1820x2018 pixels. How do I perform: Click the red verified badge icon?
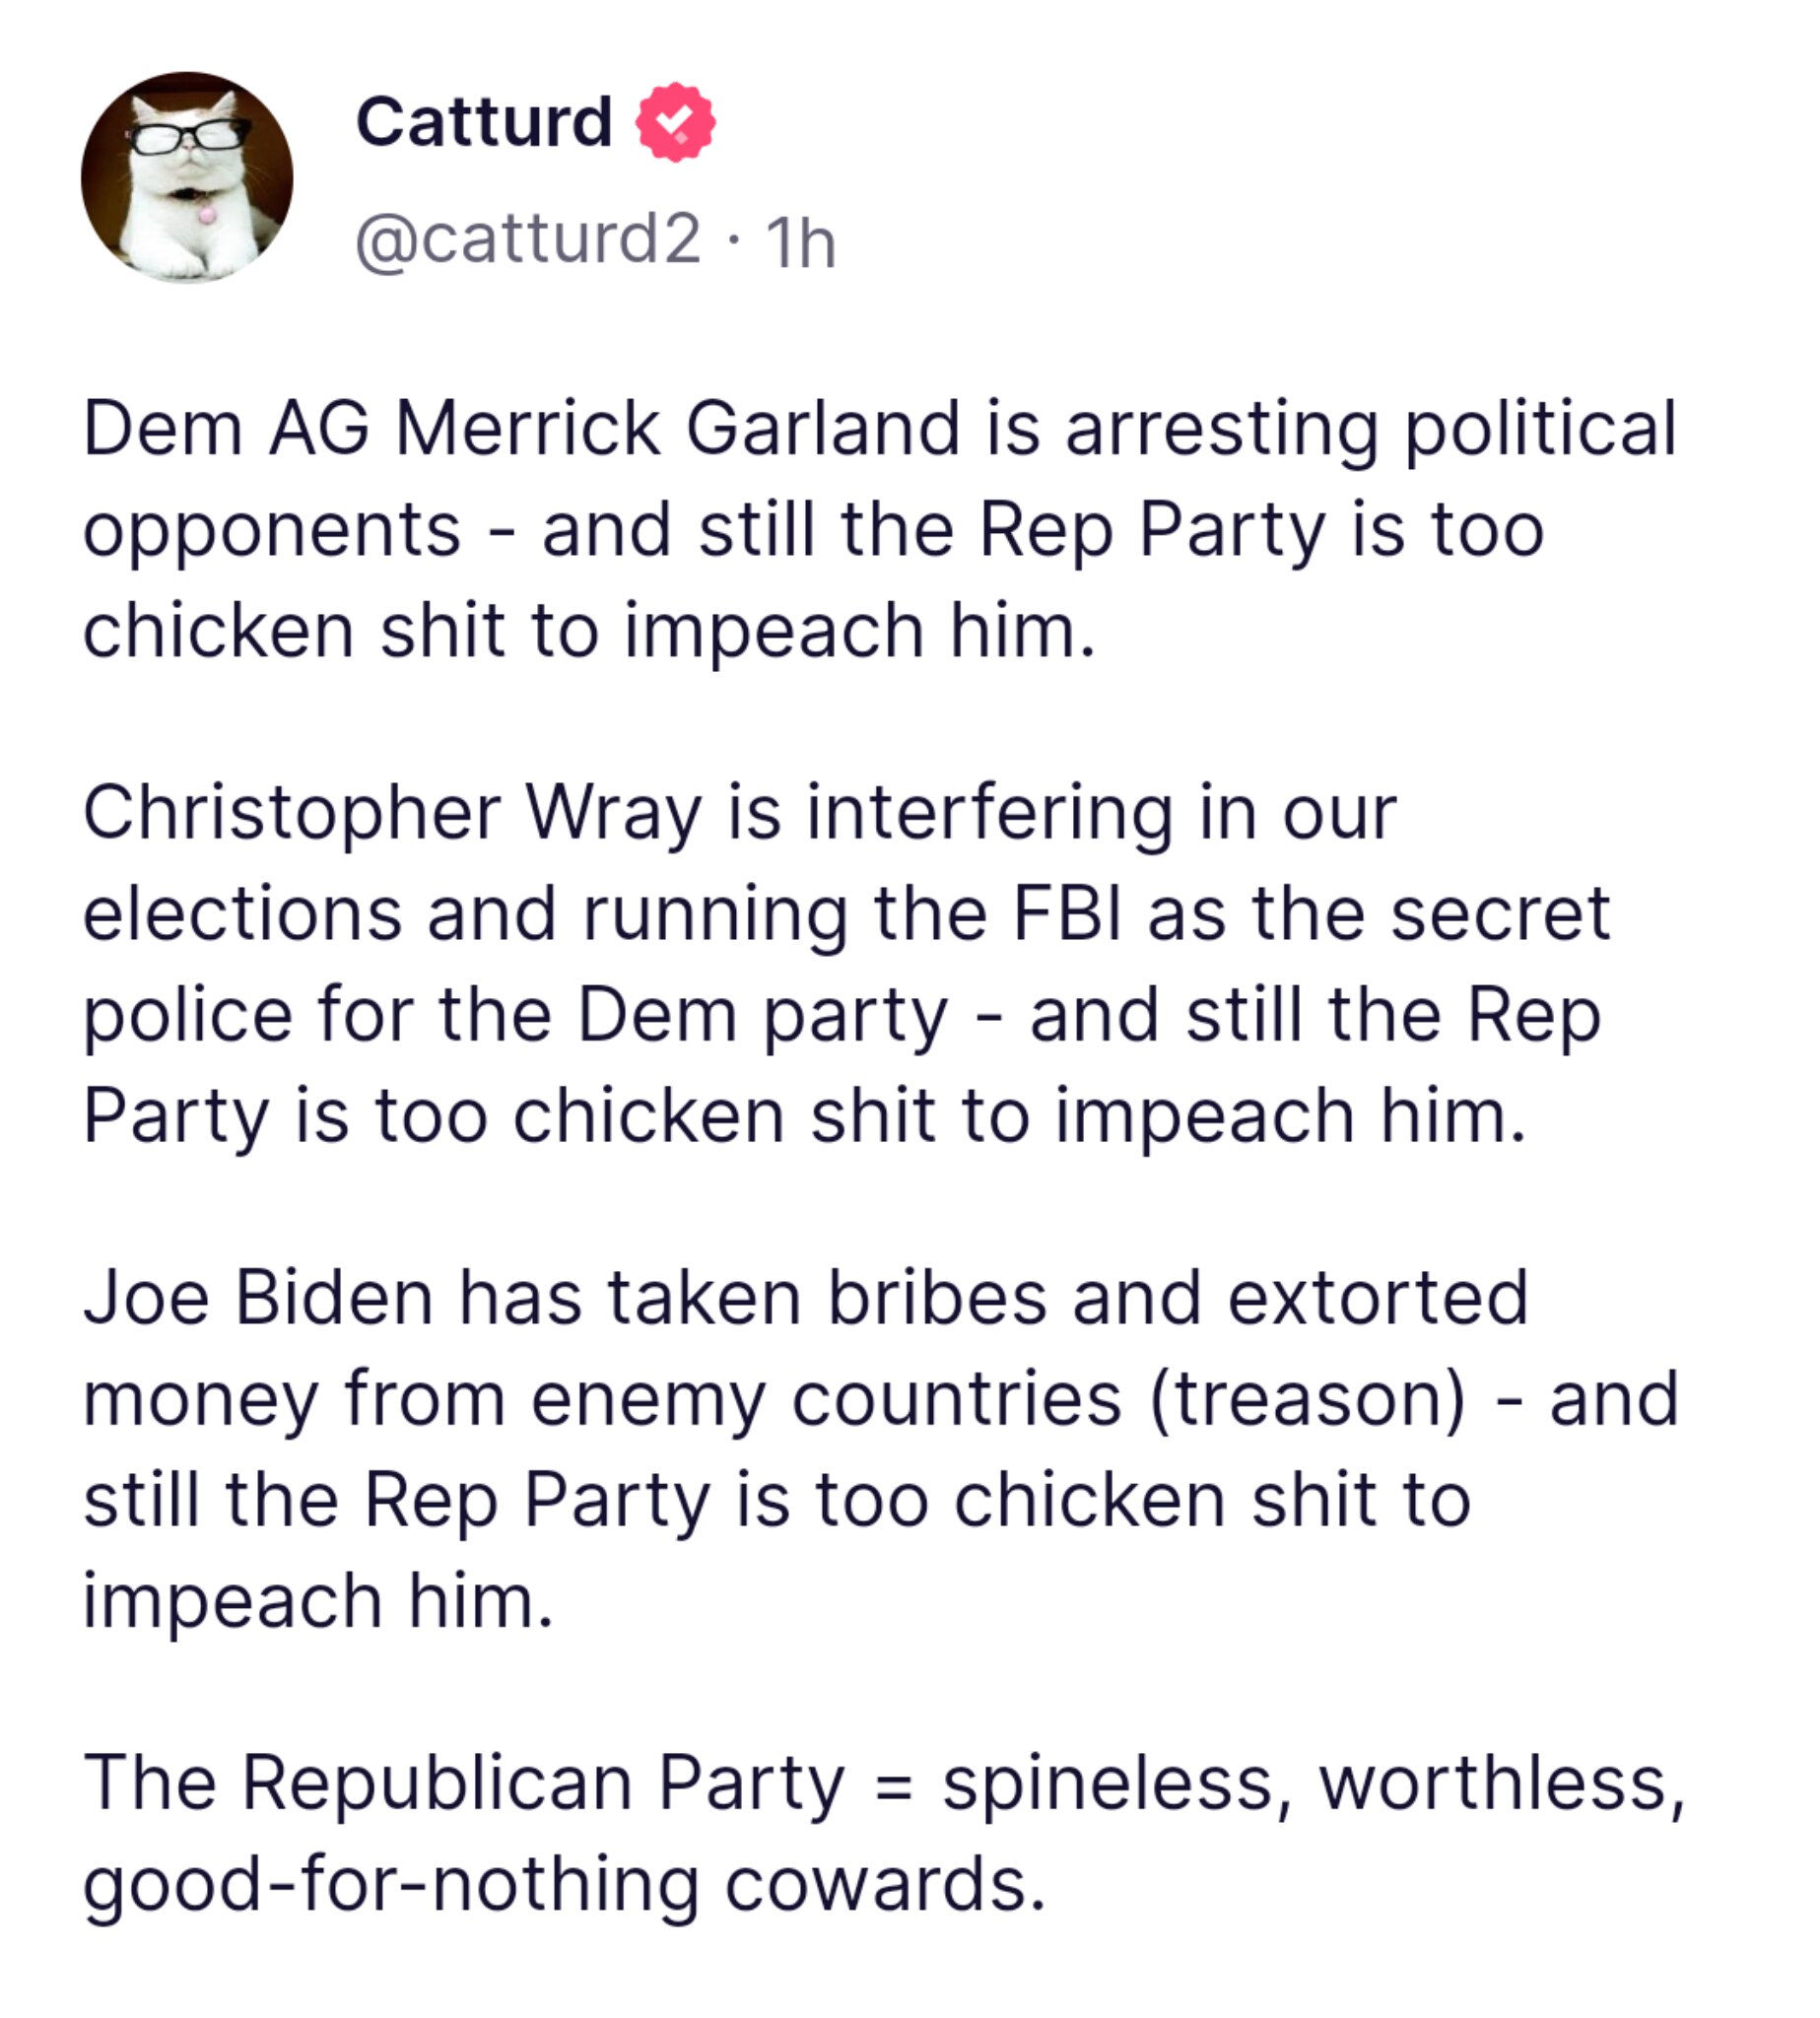point(676,122)
